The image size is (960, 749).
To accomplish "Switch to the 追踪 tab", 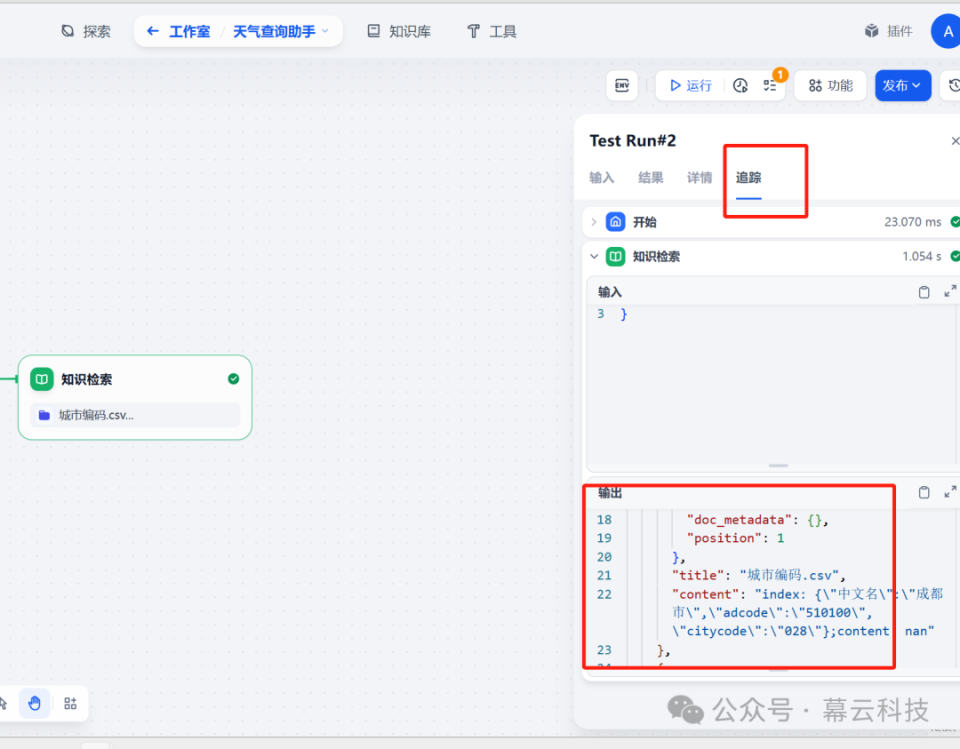I will [x=748, y=178].
